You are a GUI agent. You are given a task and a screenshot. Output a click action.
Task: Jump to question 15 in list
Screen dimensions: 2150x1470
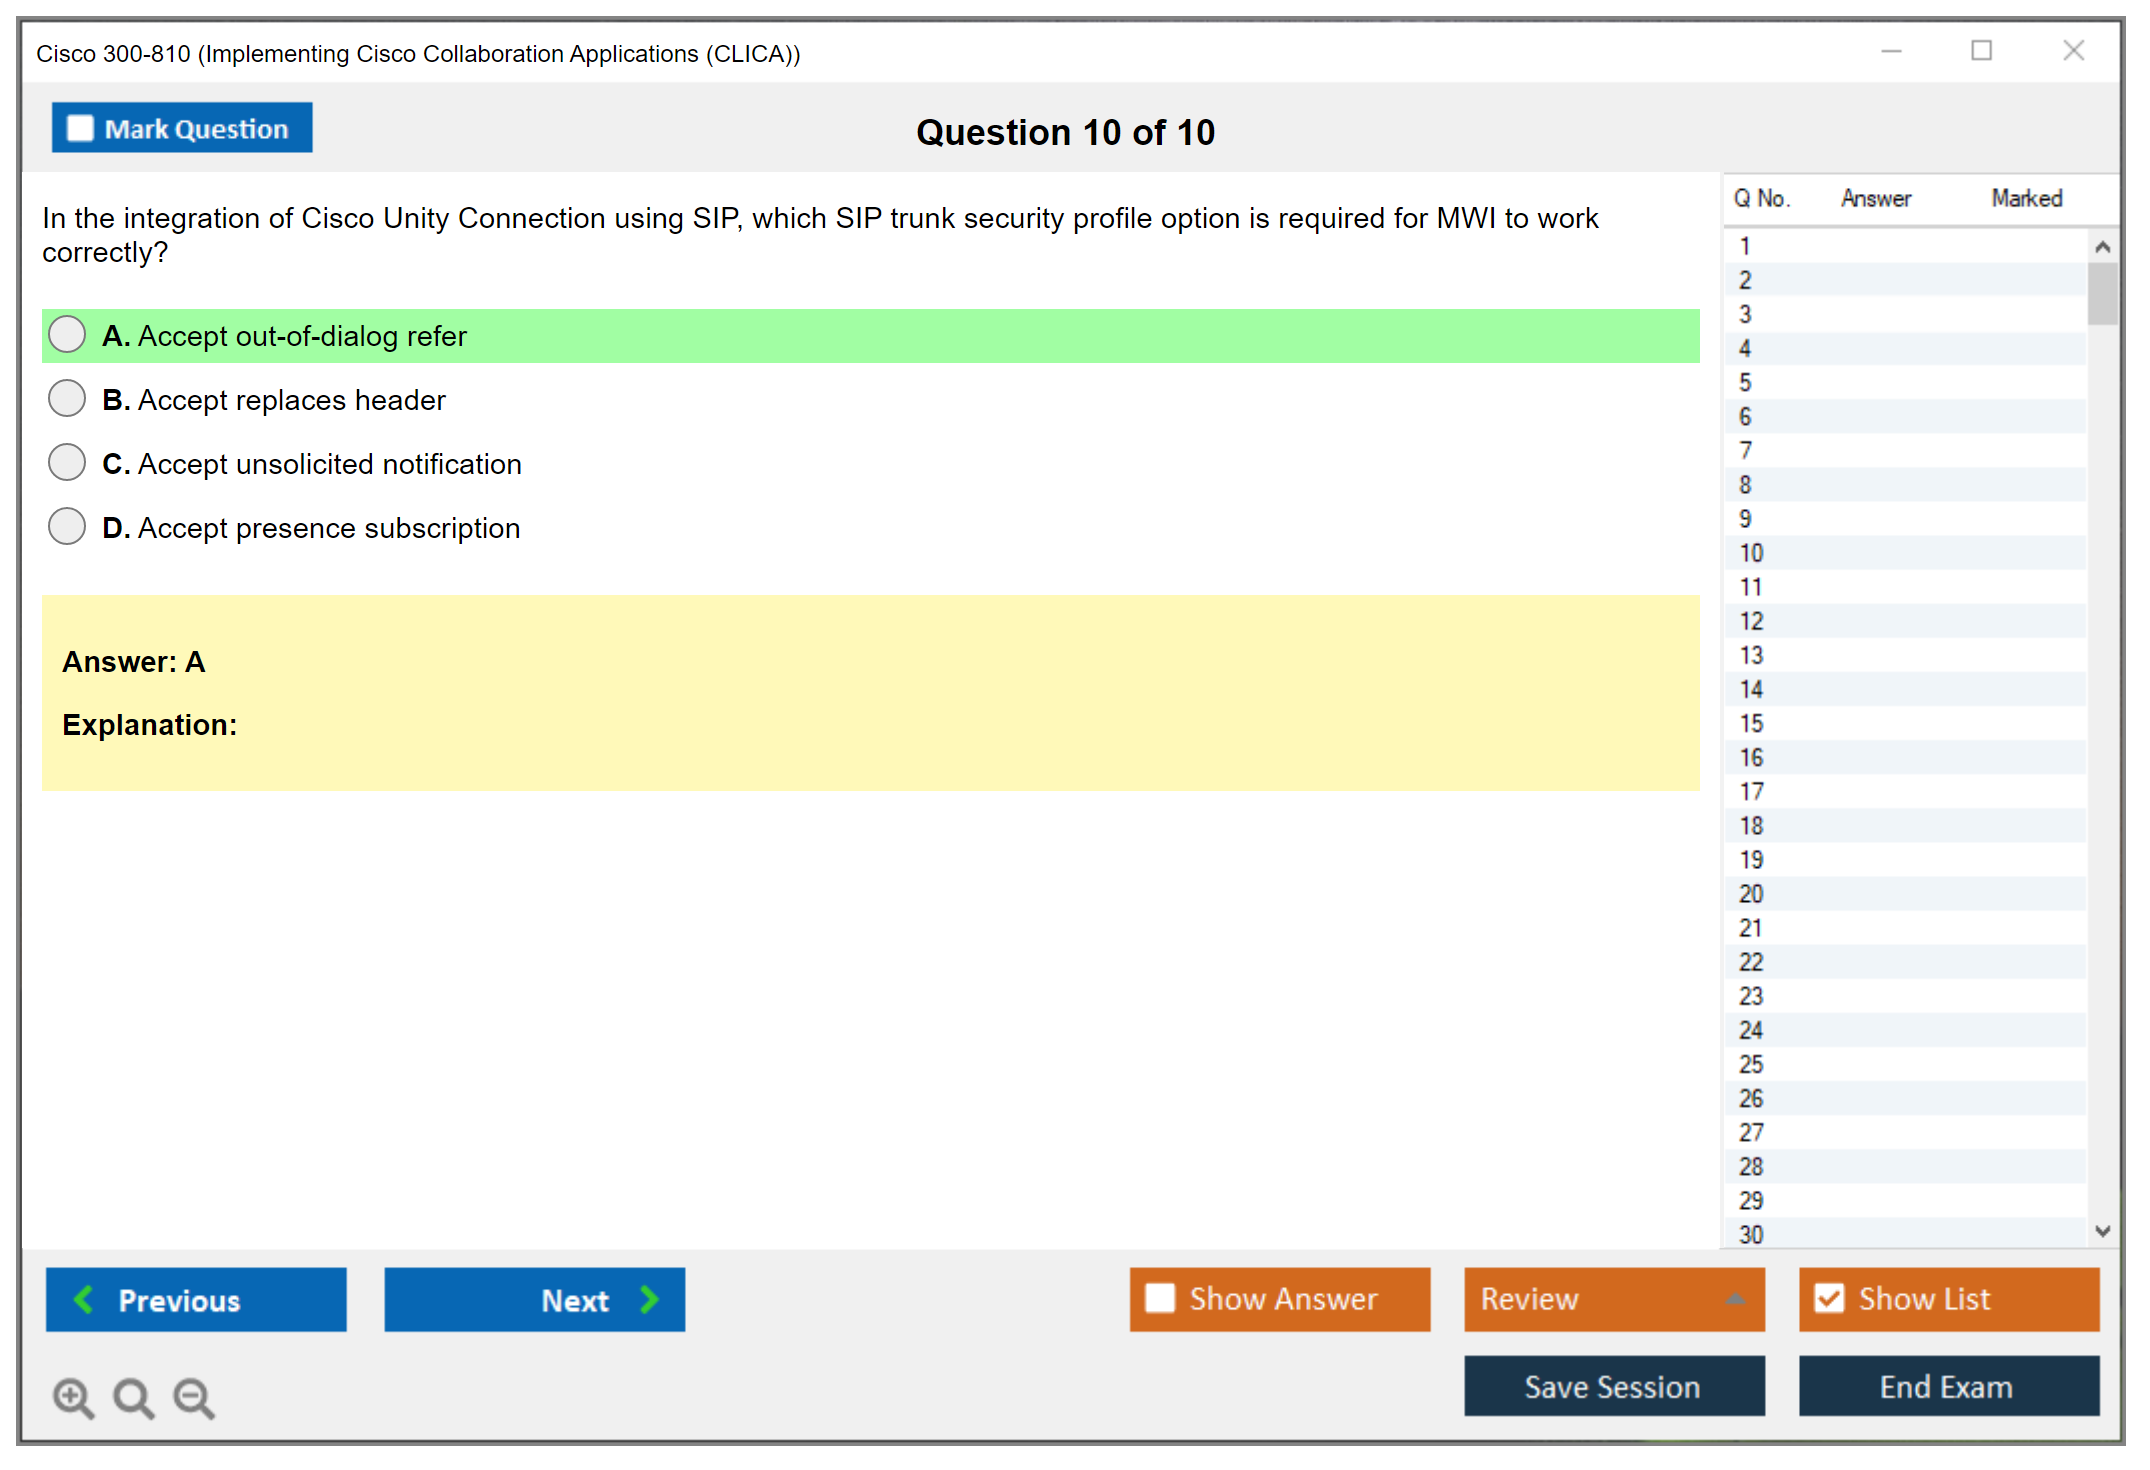[x=1751, y=723]
